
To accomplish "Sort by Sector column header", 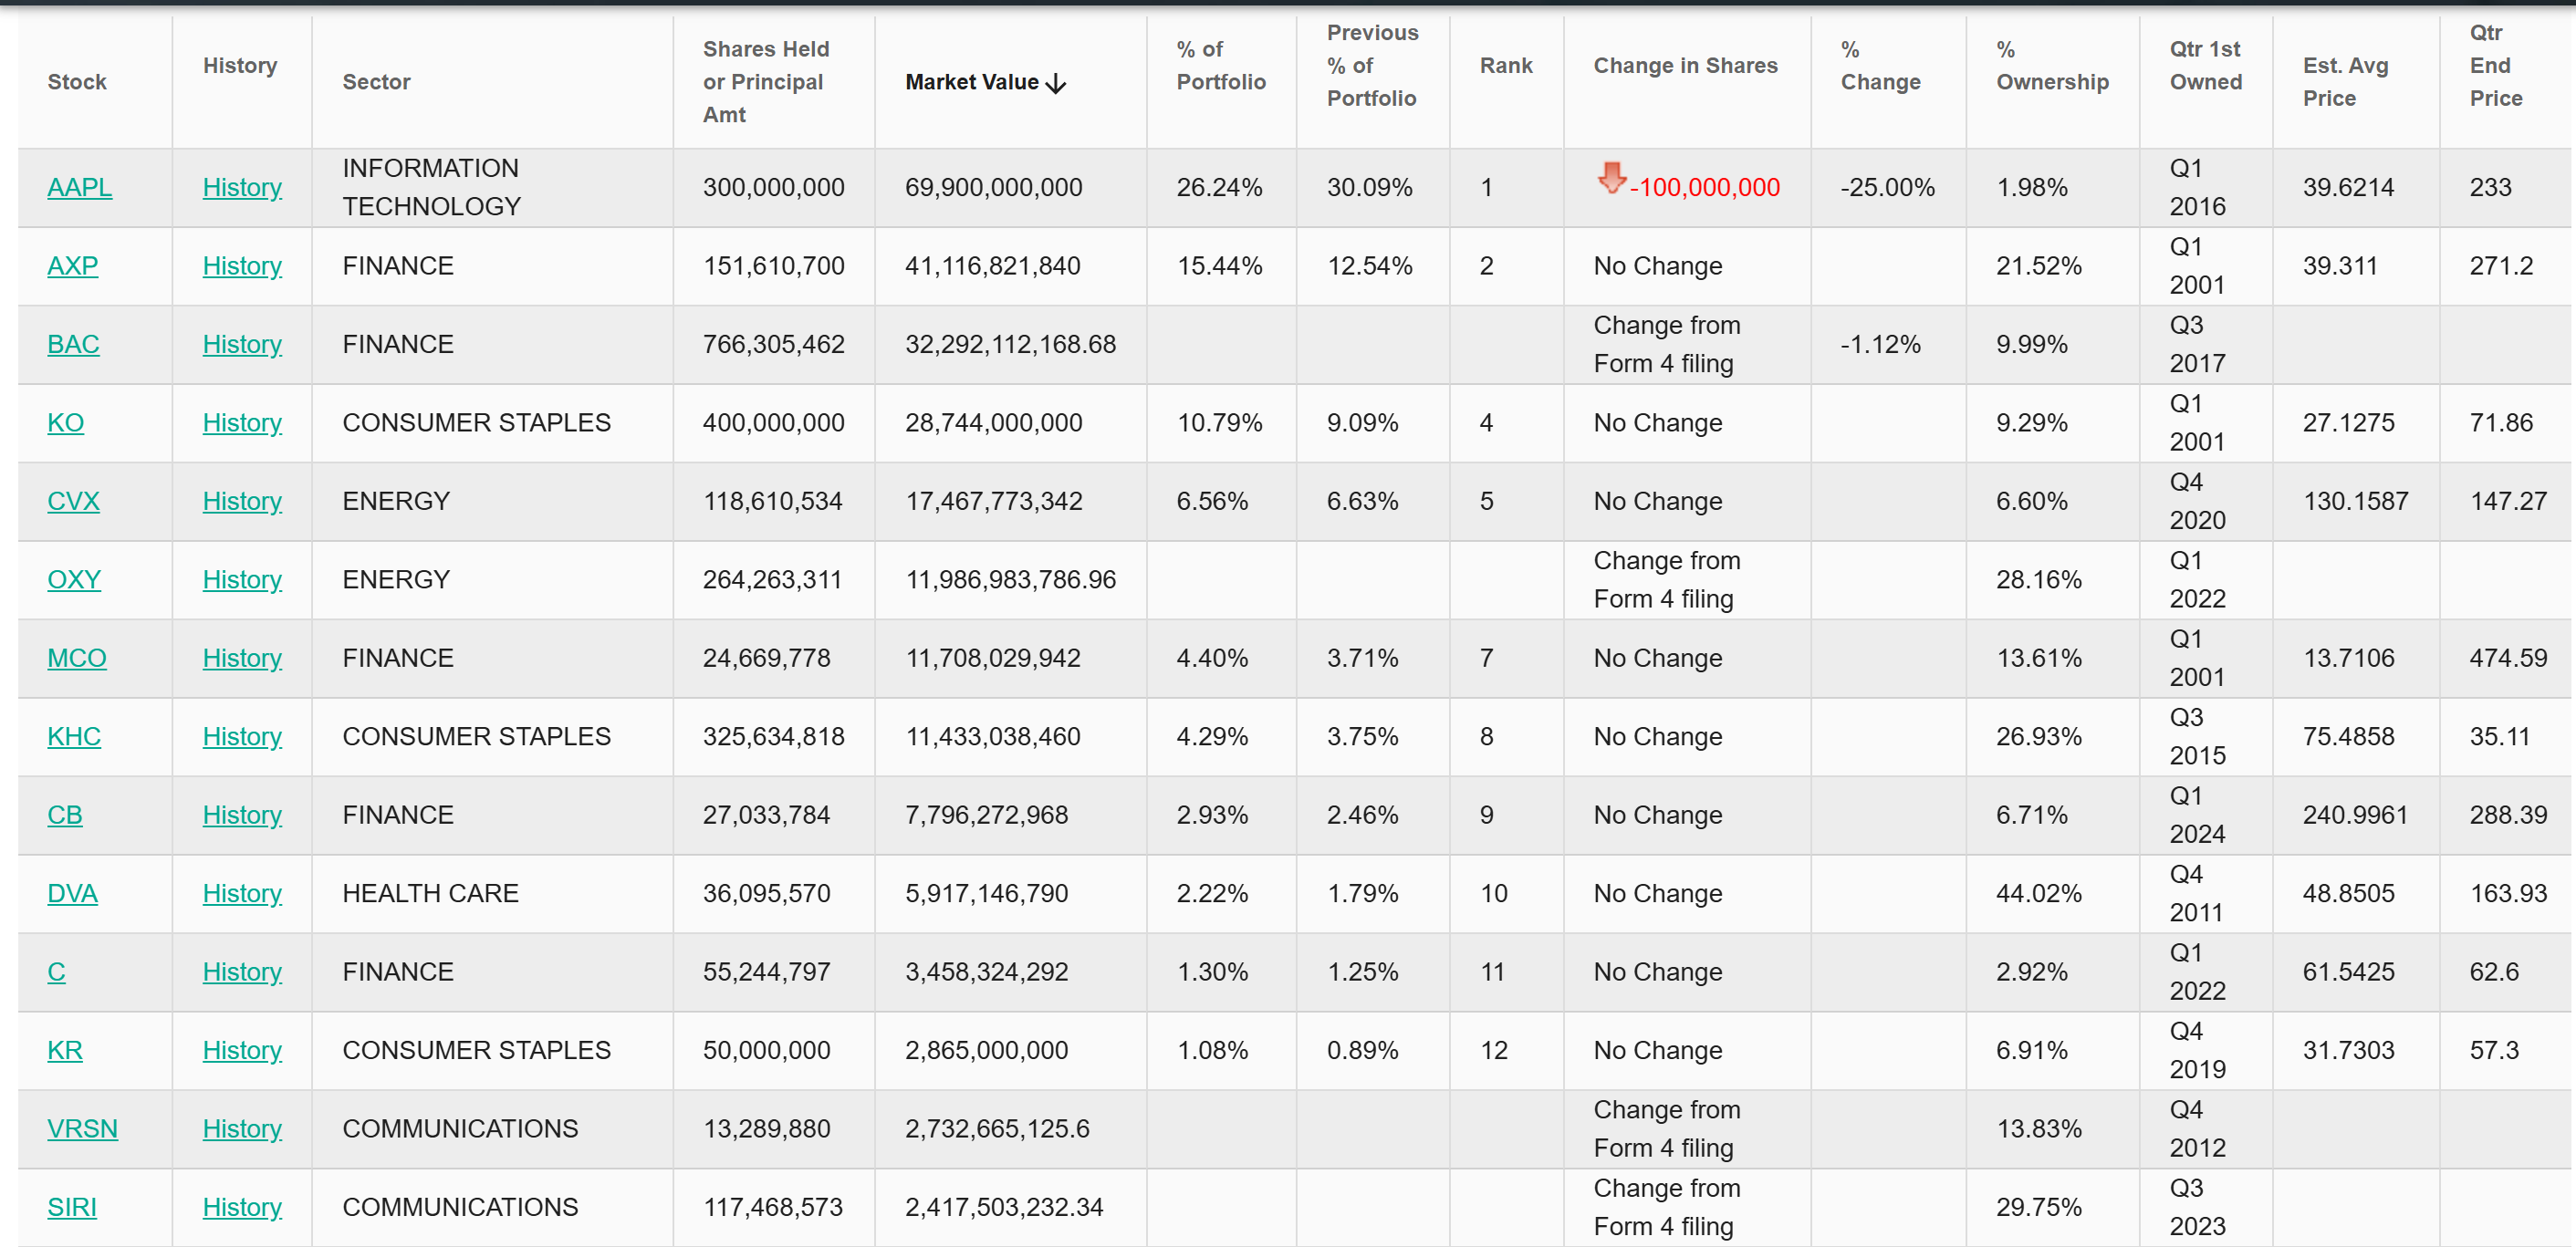I will [x=376, y=82].
